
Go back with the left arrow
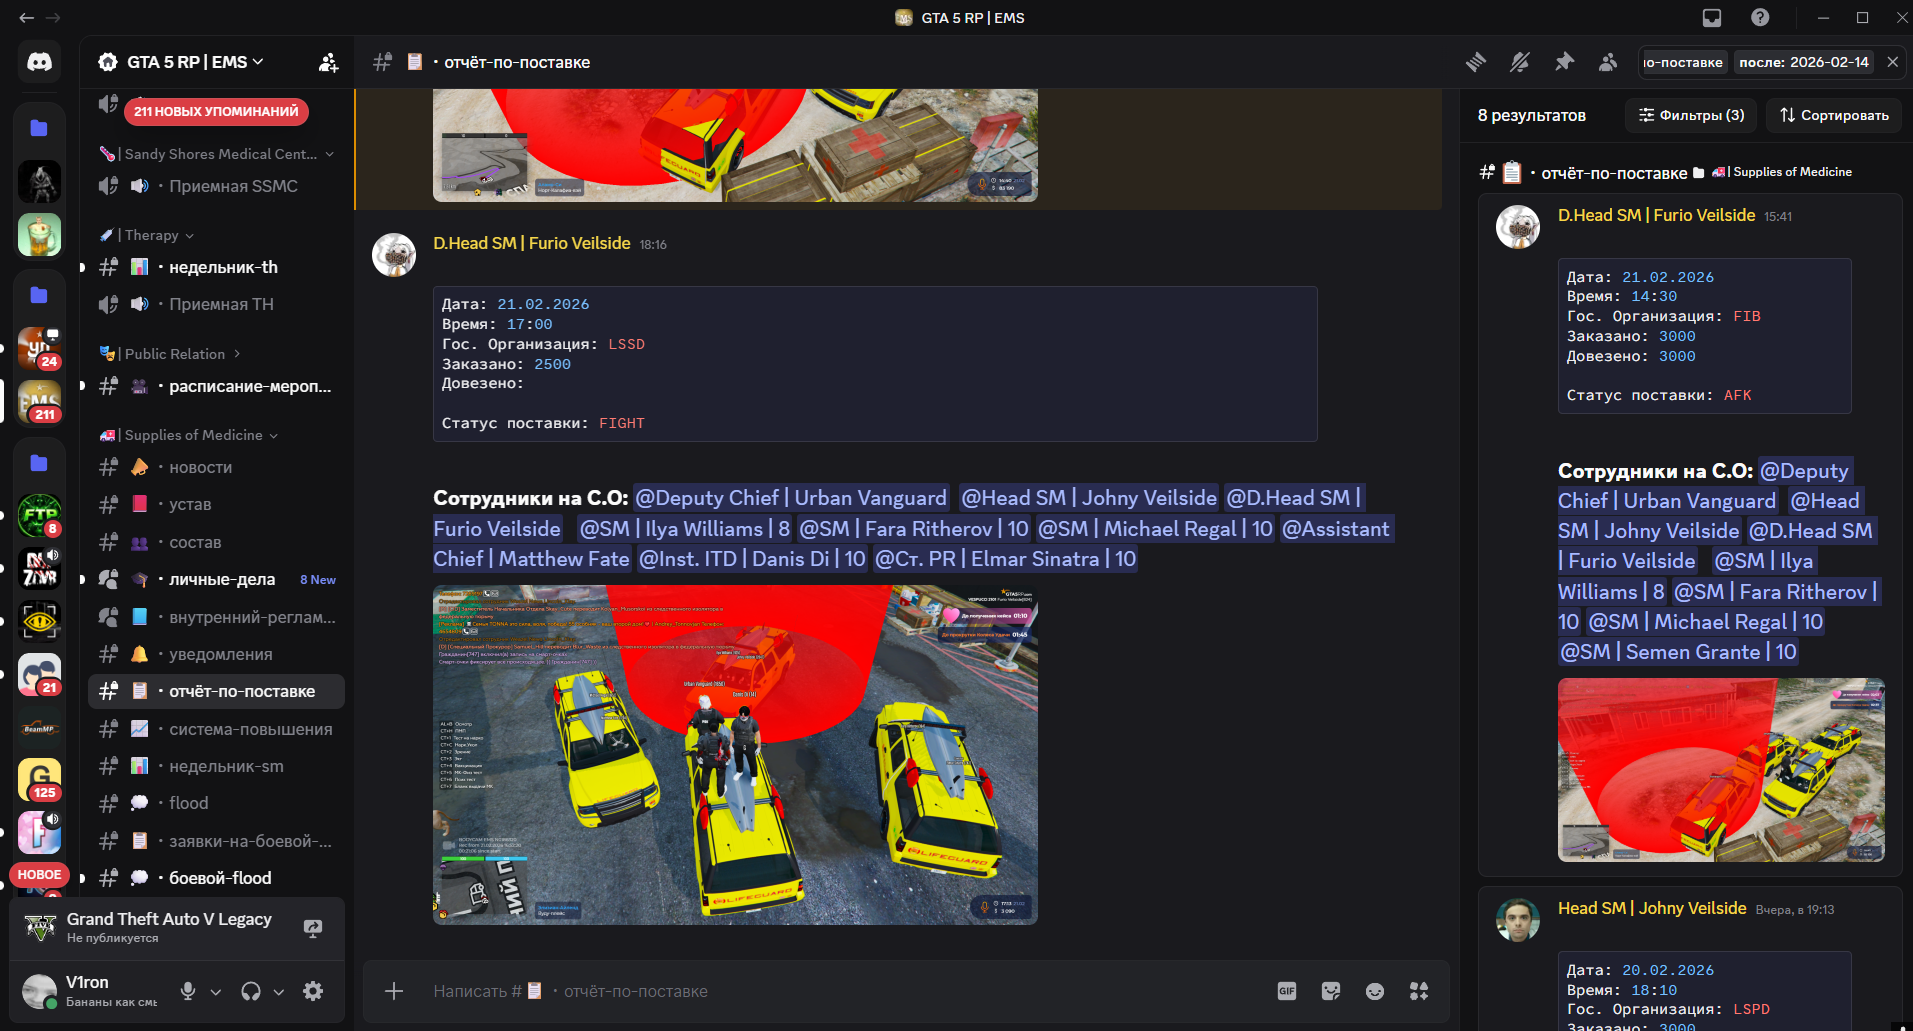[26, 18]
